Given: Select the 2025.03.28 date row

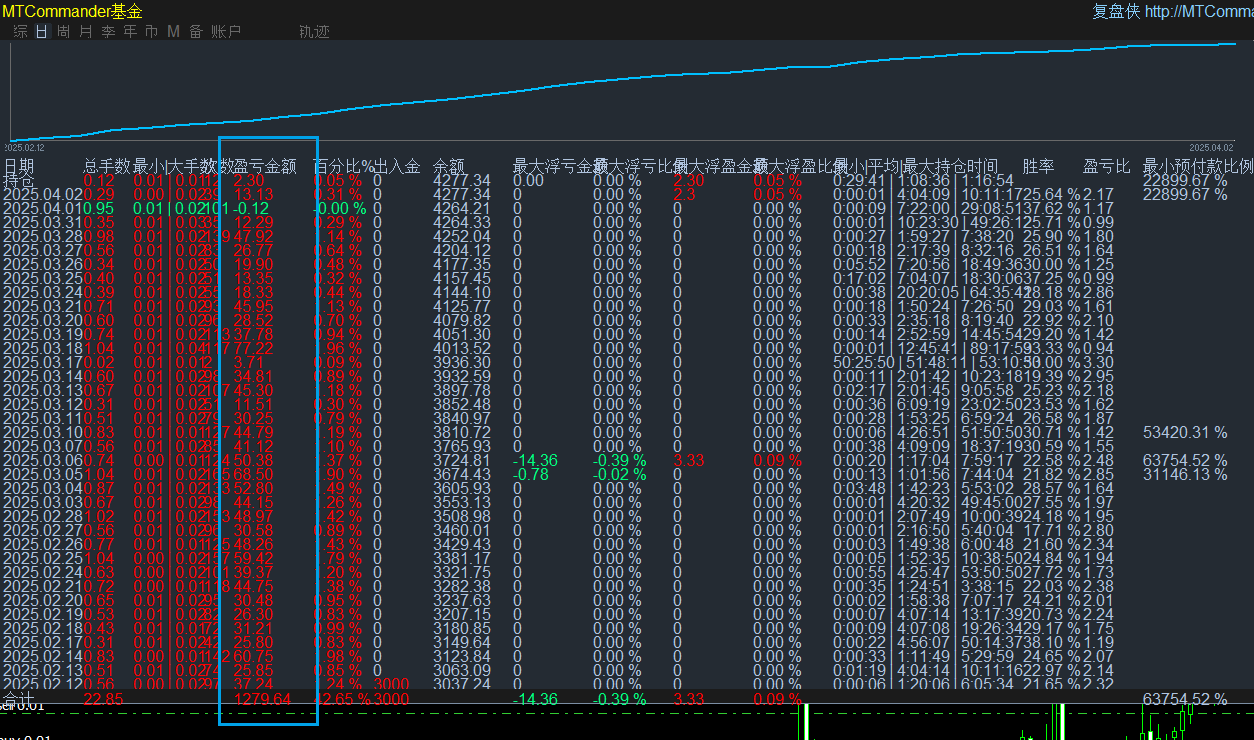Looking at the screenshot, I should (x=43, y=236).
